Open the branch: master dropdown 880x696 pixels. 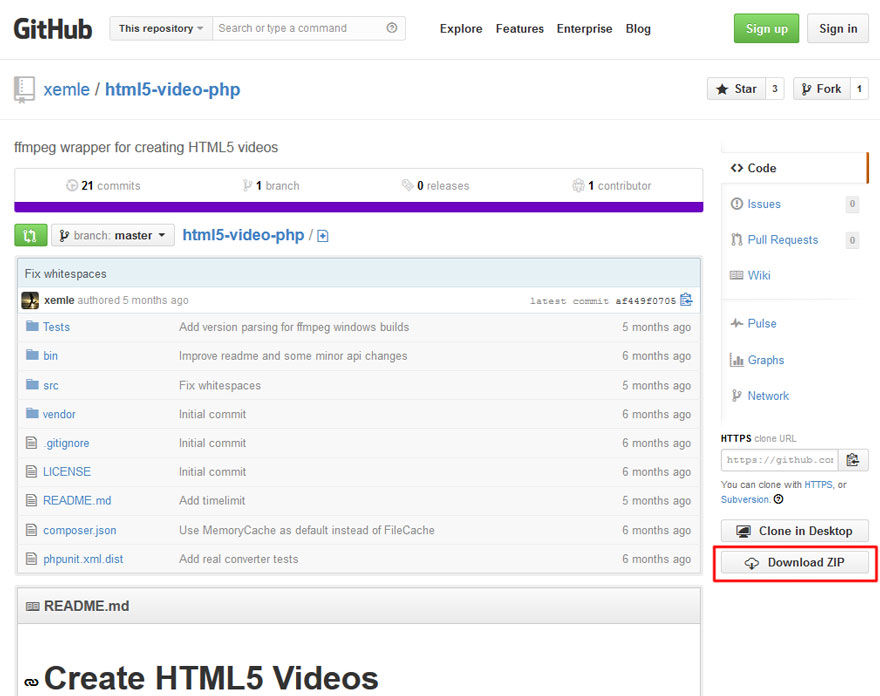pos(113,235)
